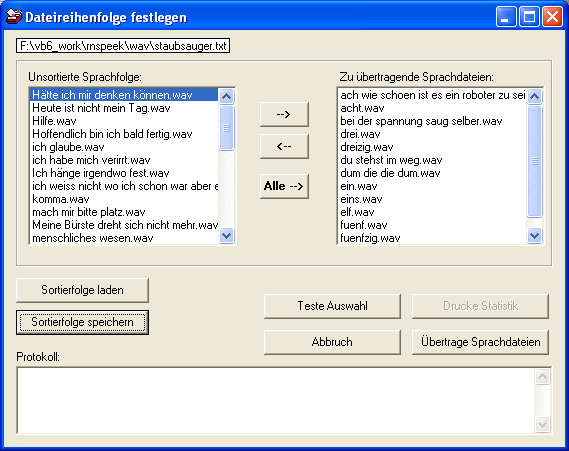Click the file path input field
The height and width of the screenshot is (451, 569).
pyautogui.click(x=123, y=46)
